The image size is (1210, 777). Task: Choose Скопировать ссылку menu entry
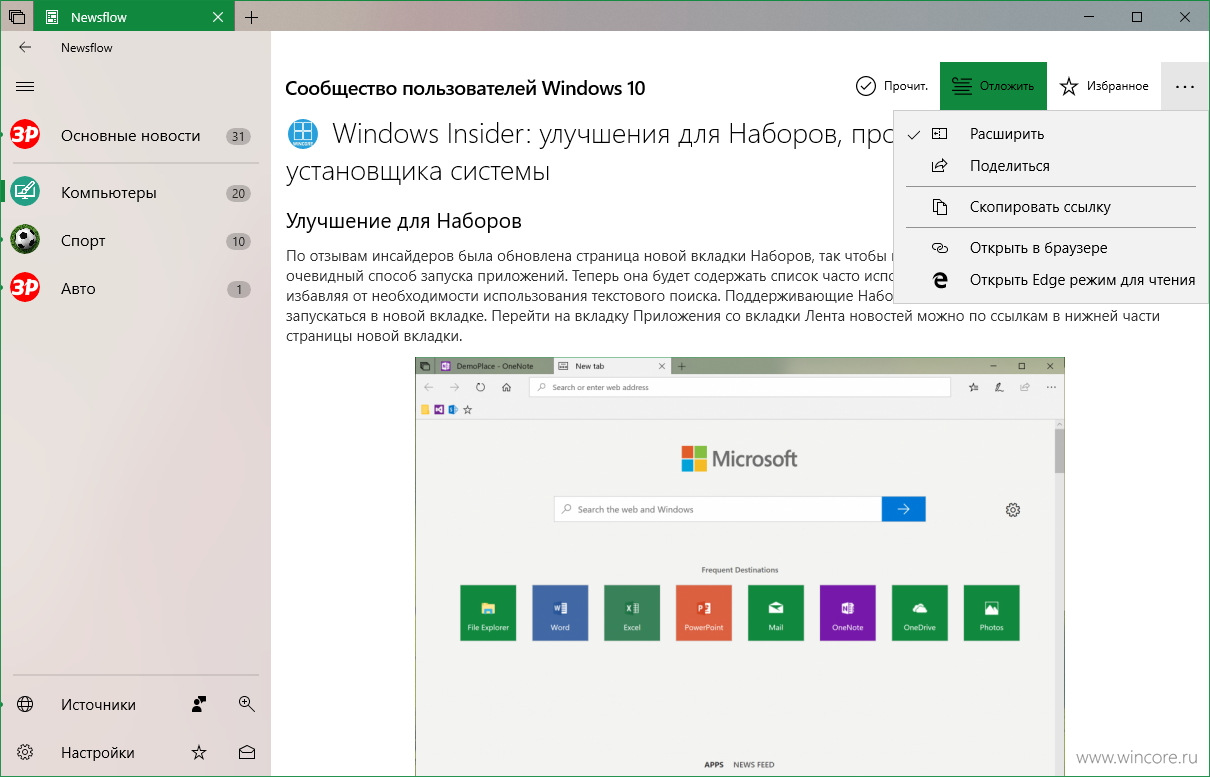click(x=1051, y=207)
